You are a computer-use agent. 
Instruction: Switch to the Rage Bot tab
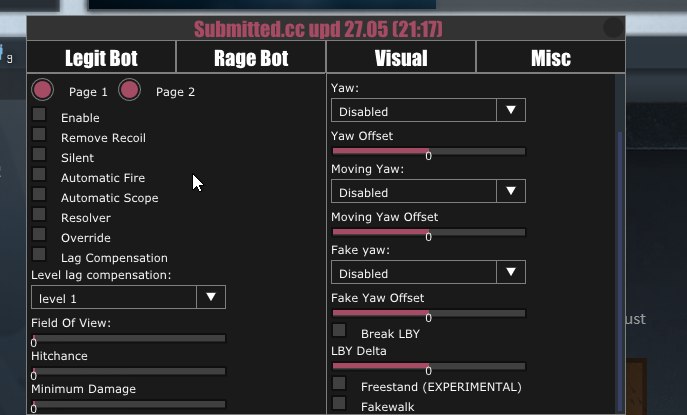(x=251, y=57)
